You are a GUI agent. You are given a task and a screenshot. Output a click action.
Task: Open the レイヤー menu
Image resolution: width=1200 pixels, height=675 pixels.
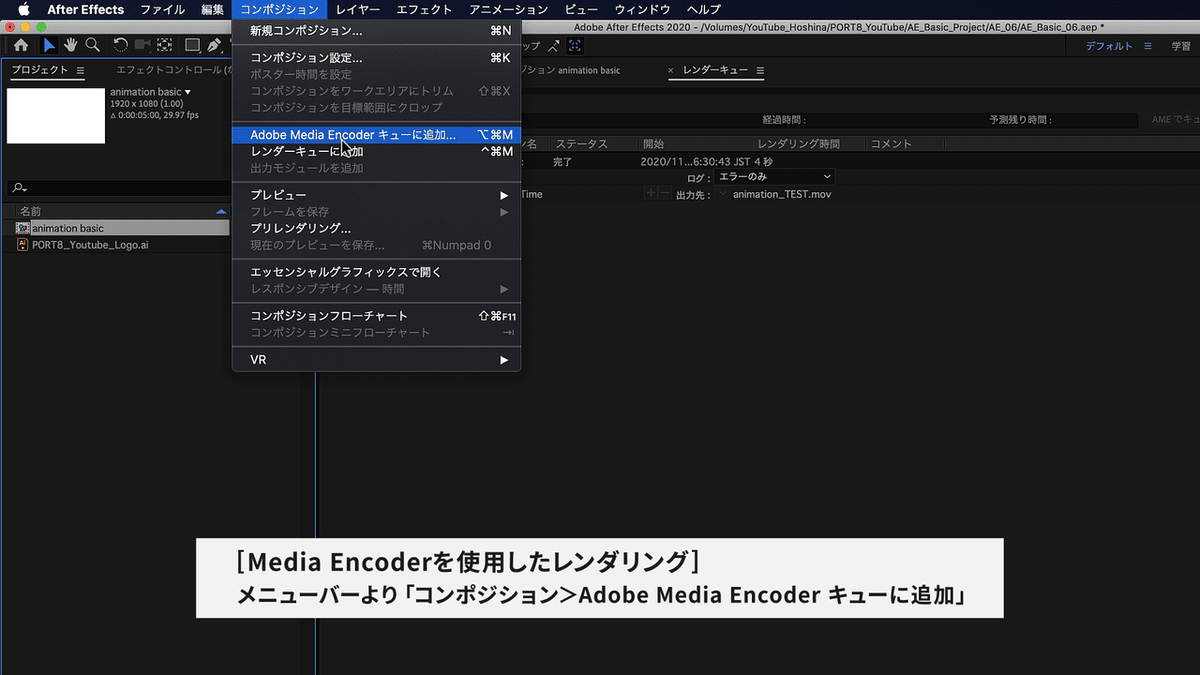[358, 9]
